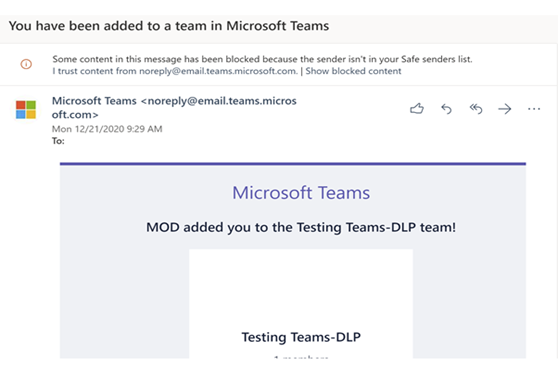Click the cut-off members text under the team name
The image size is (558, 388).
[301, 356]
